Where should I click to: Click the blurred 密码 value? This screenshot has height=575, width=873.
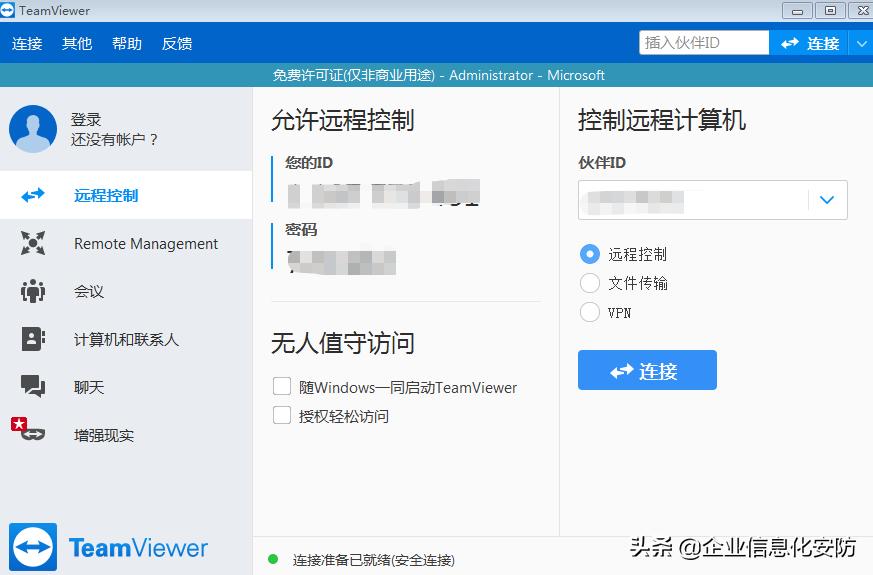(x=341, y=262)
